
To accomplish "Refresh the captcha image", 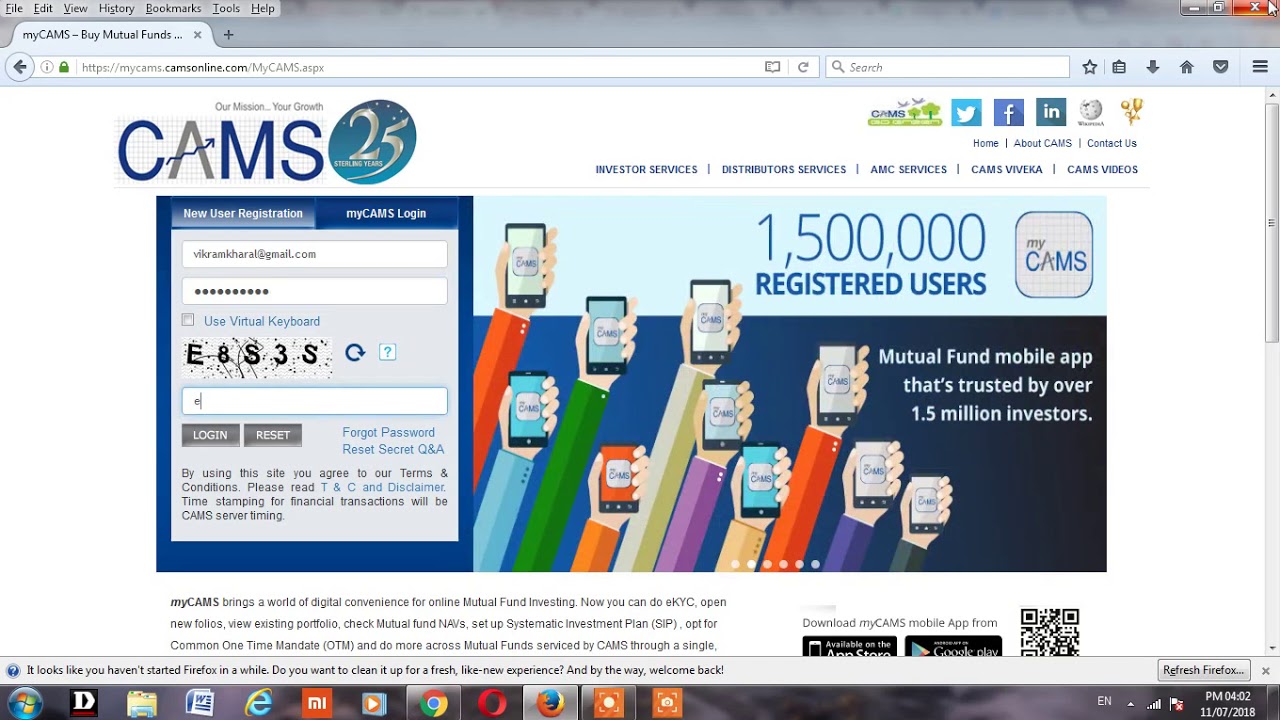I will click(355, 352).
